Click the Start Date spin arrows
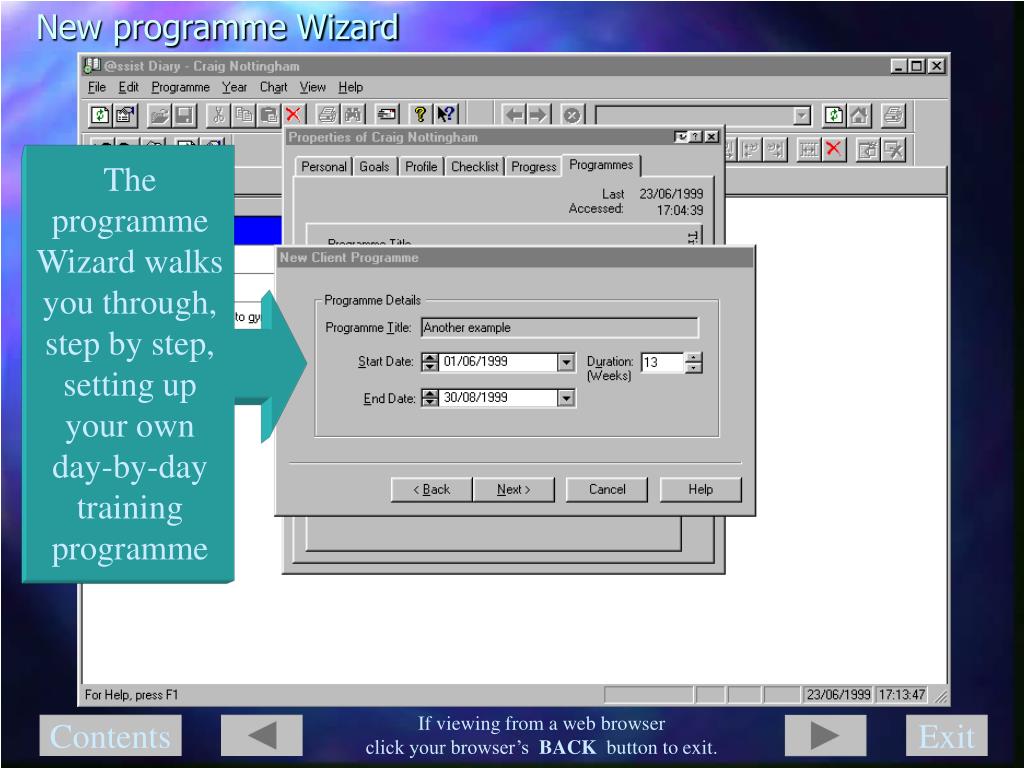 430,362
